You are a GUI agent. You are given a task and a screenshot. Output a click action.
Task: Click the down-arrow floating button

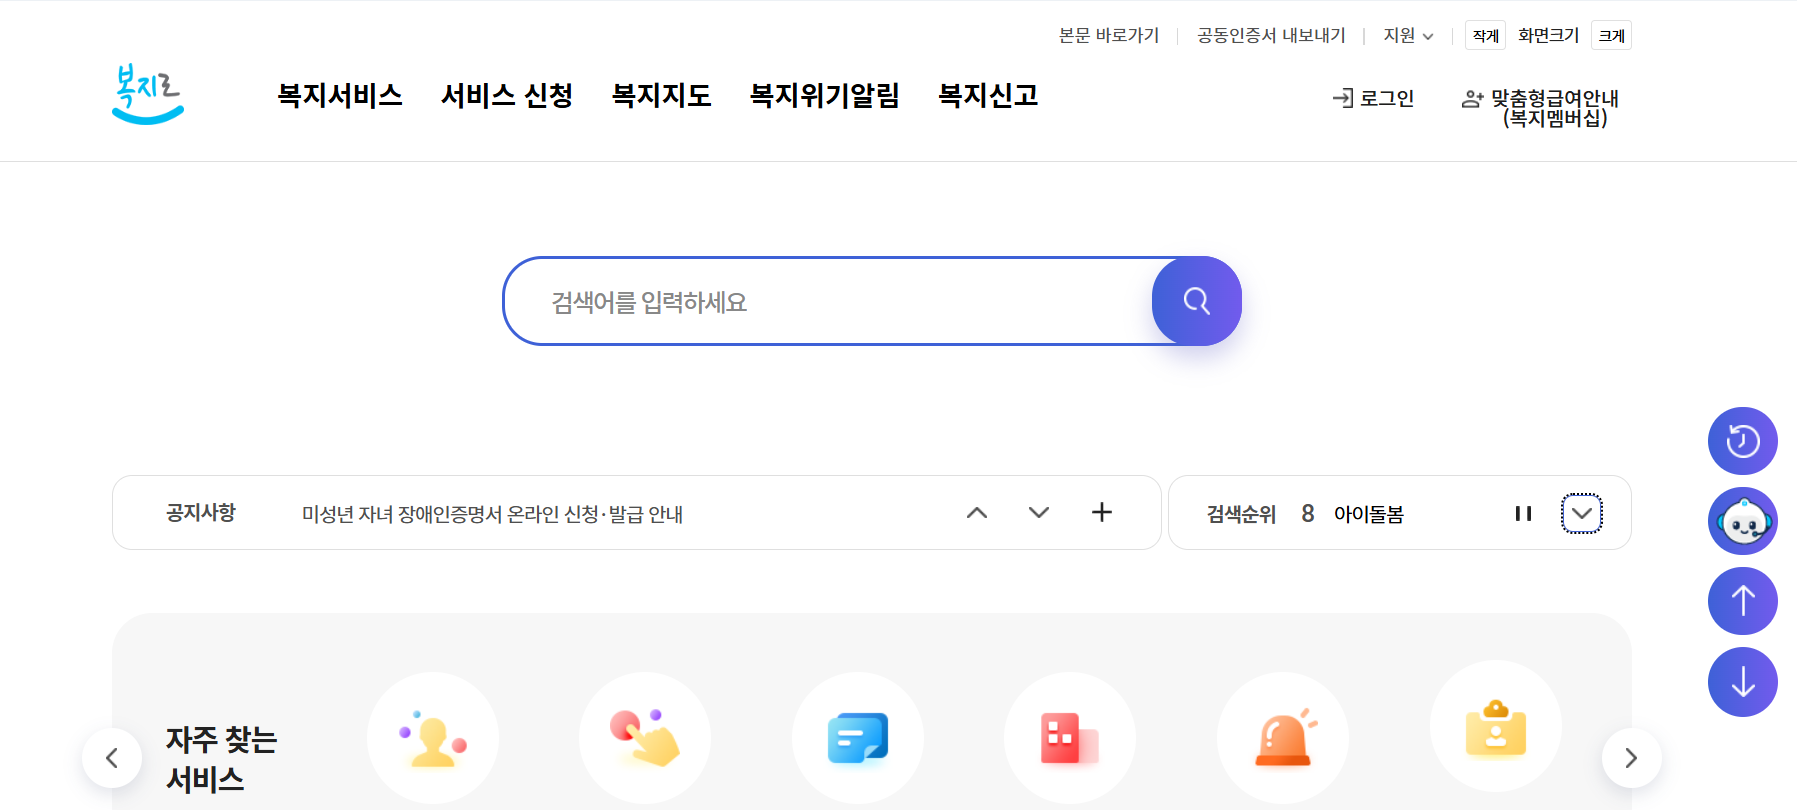click(1742, 682)
